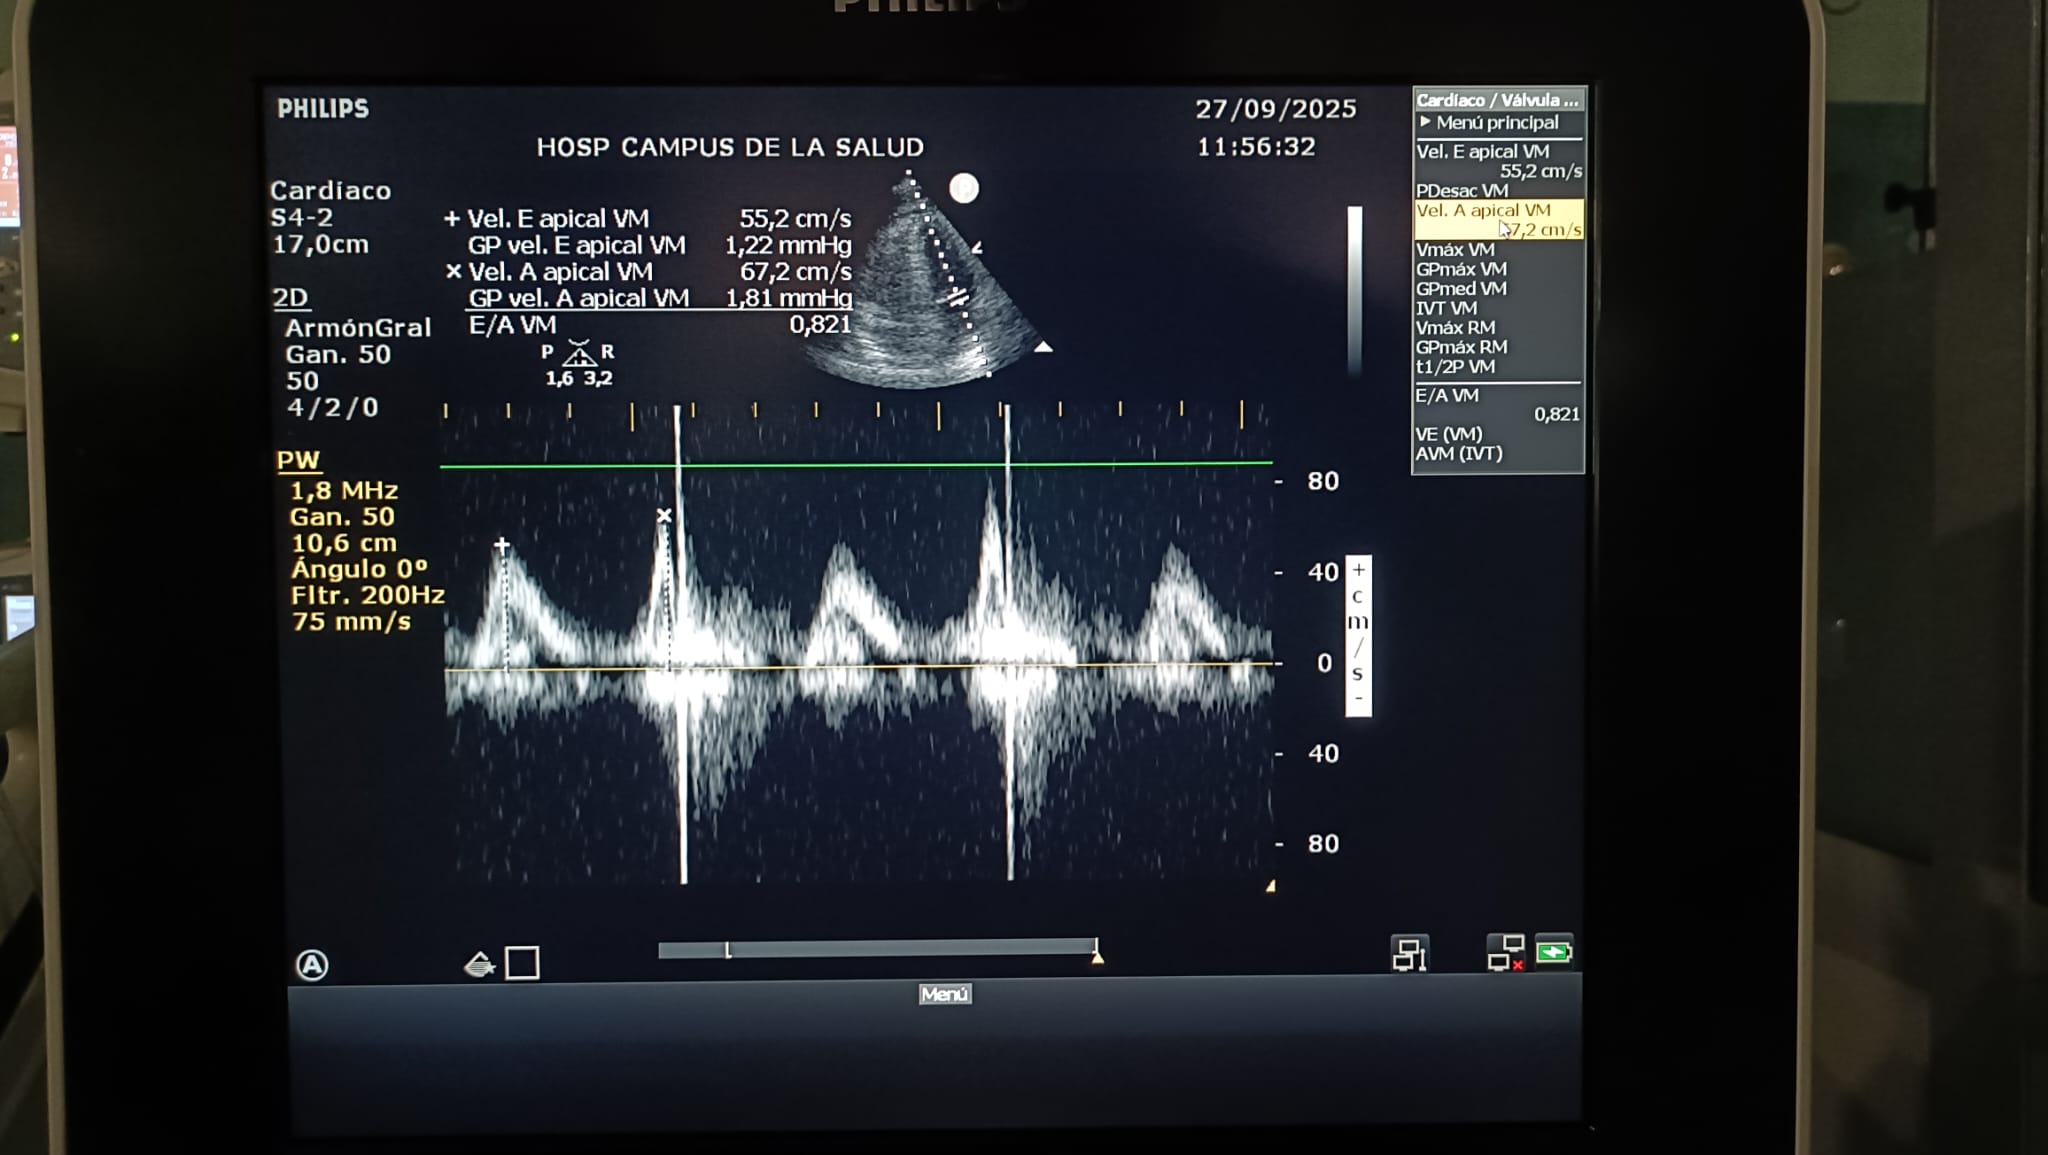Expand the Menú principal arrow
Screen dimensions: 2048x1155
pyautogui.click(x=1425, y=122)
